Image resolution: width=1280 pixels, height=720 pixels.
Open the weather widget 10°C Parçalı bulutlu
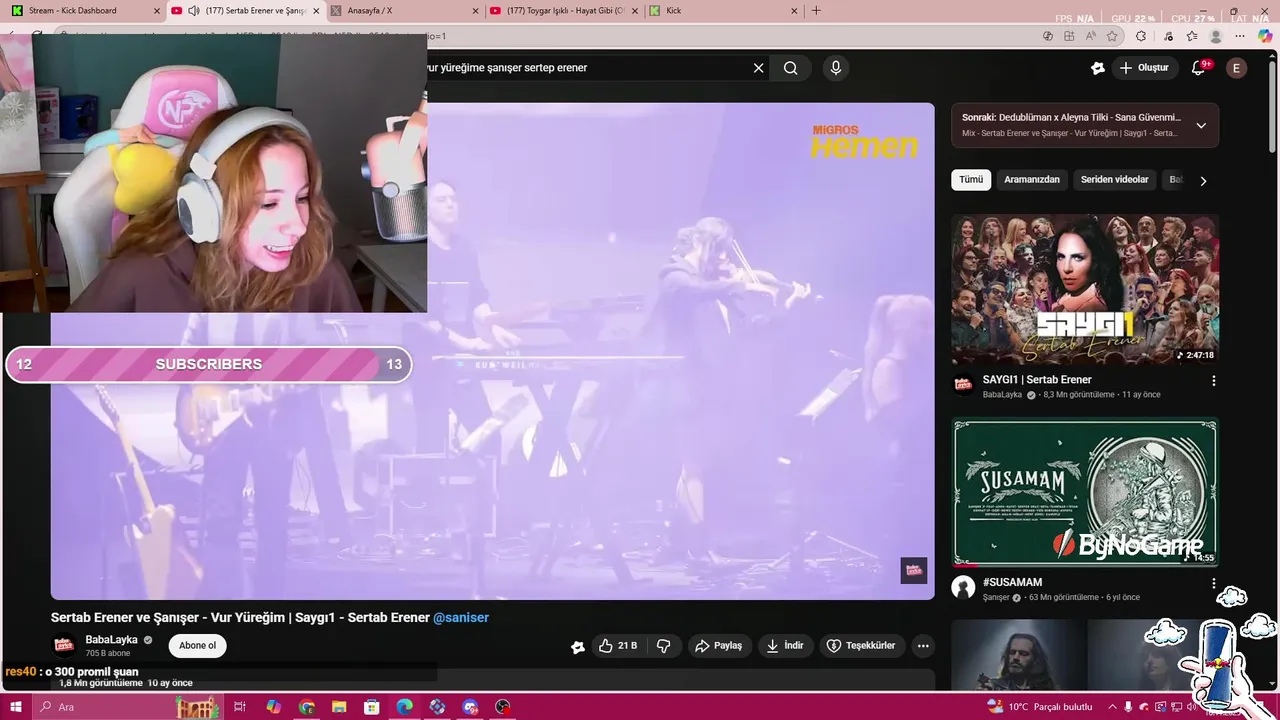coord(1040,707)
